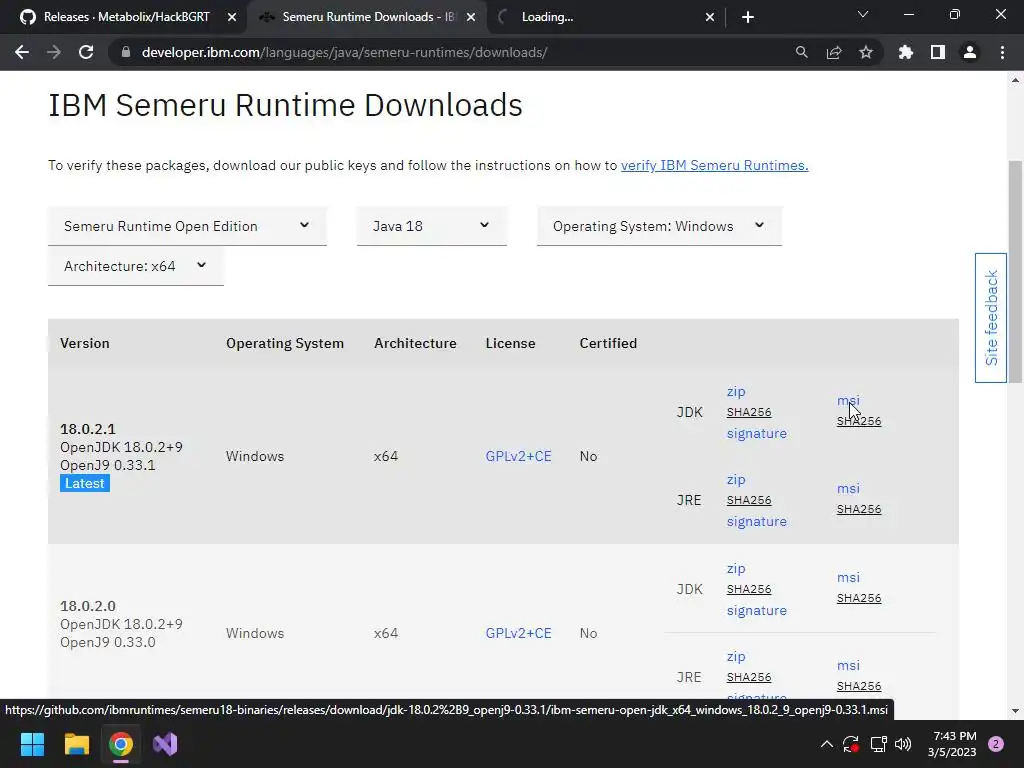1024x768 pixels.
Task: View site info lock icon
Action: [126, 52]
